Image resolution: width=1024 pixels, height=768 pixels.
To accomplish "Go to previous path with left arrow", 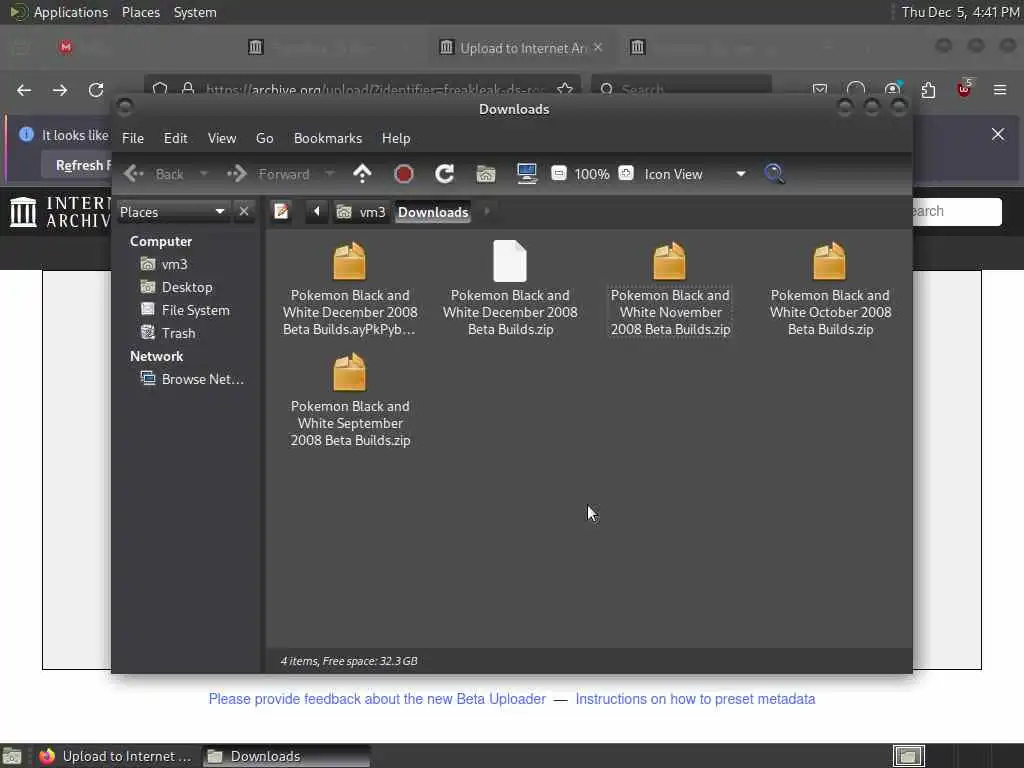I will (317, 212).
